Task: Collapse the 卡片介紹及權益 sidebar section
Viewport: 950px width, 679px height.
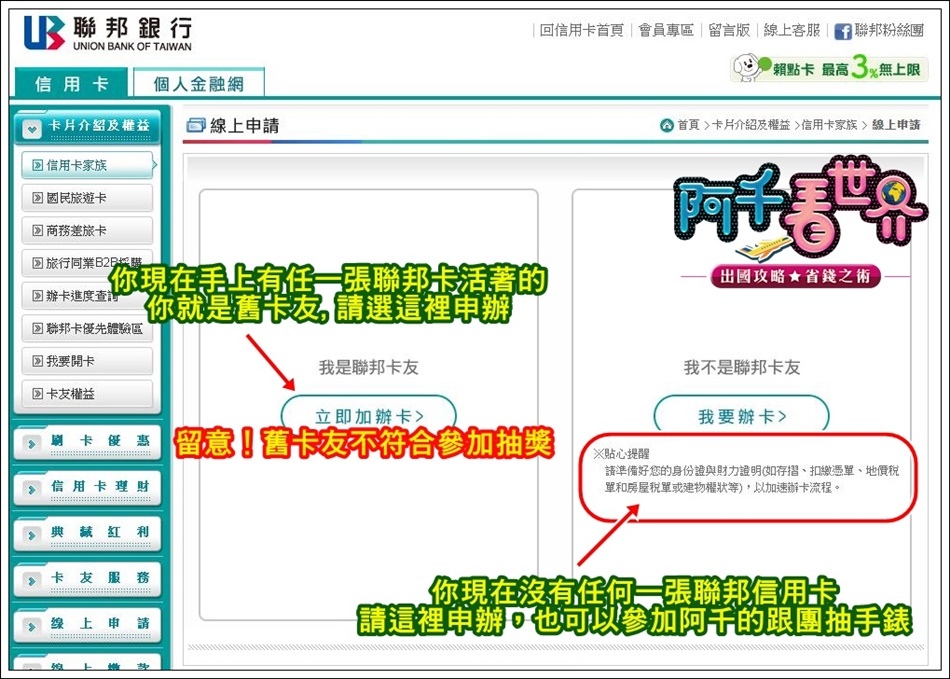Action: (x=87, y=127)
